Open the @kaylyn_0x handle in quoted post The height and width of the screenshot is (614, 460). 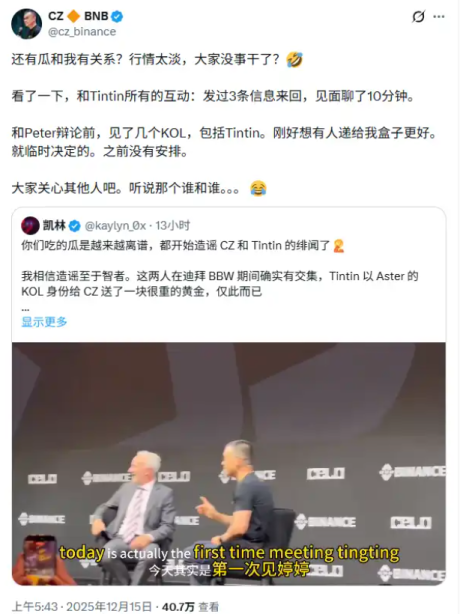(x=115, y=226)
